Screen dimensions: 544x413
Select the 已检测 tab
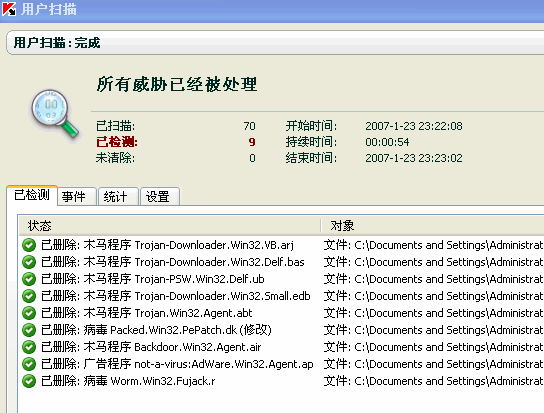pos(32,195)
